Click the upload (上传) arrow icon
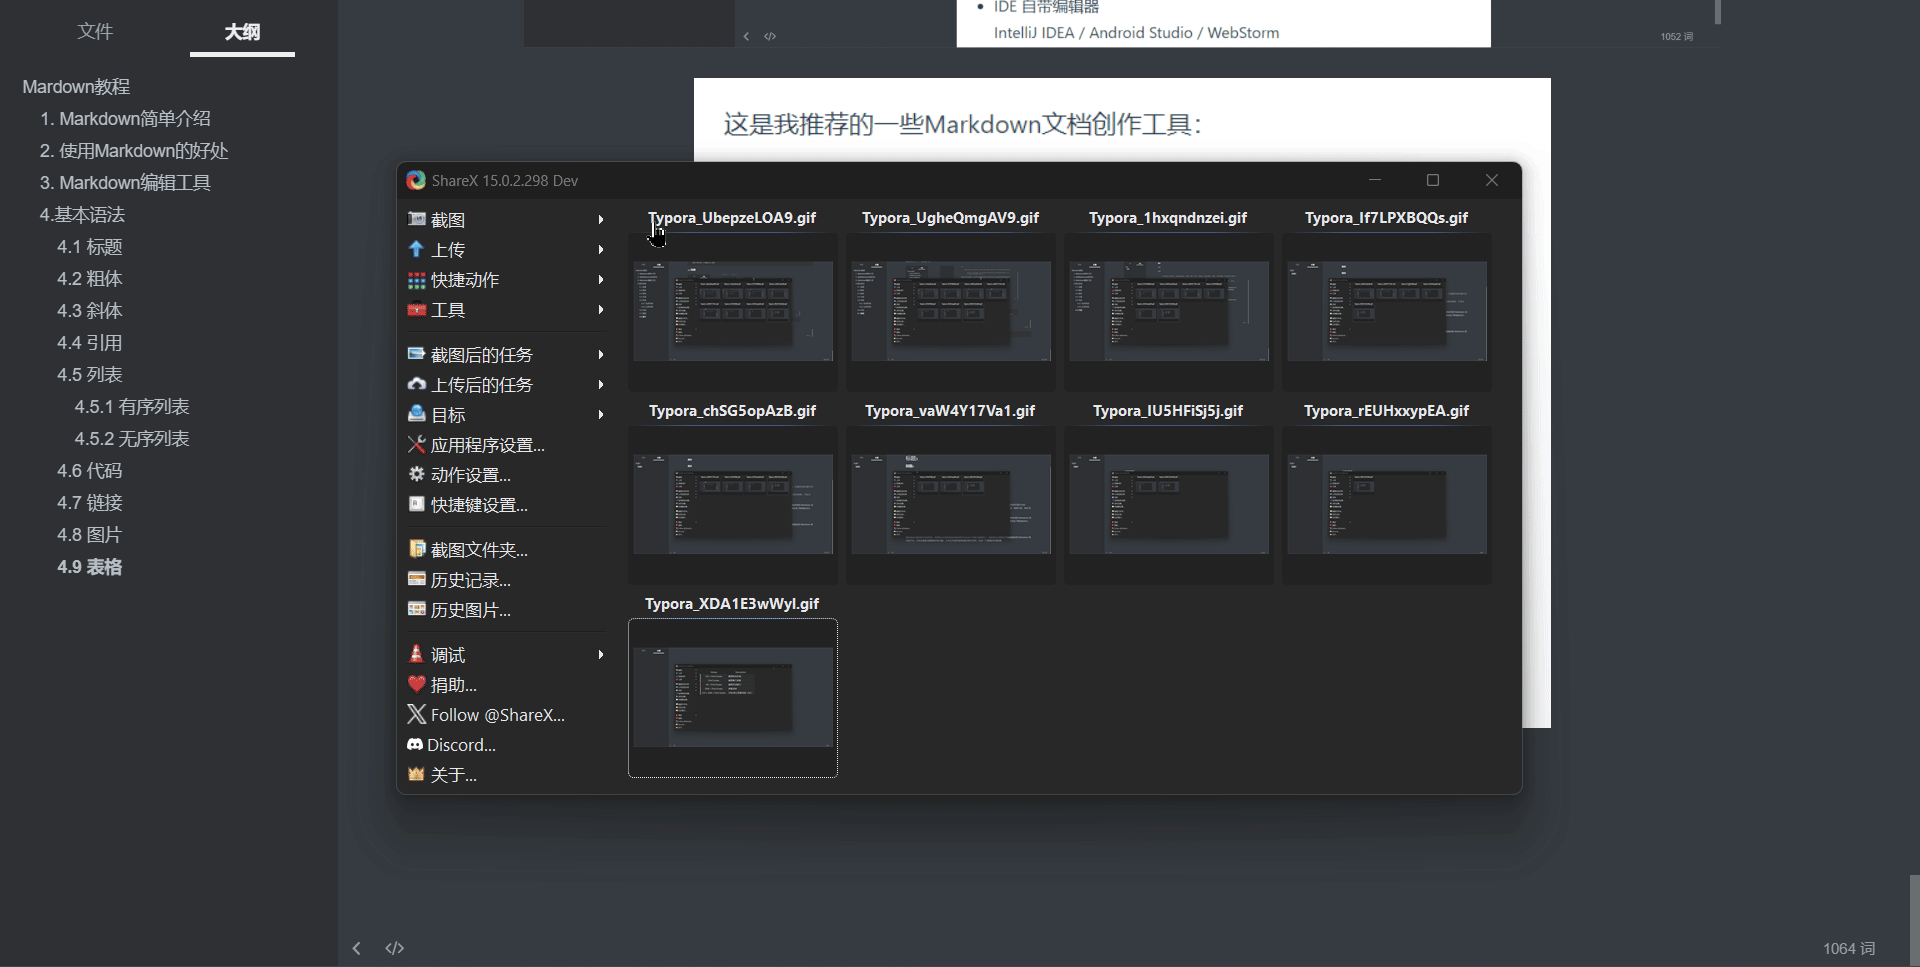1920x967 pixels. (x=417, y=249)
